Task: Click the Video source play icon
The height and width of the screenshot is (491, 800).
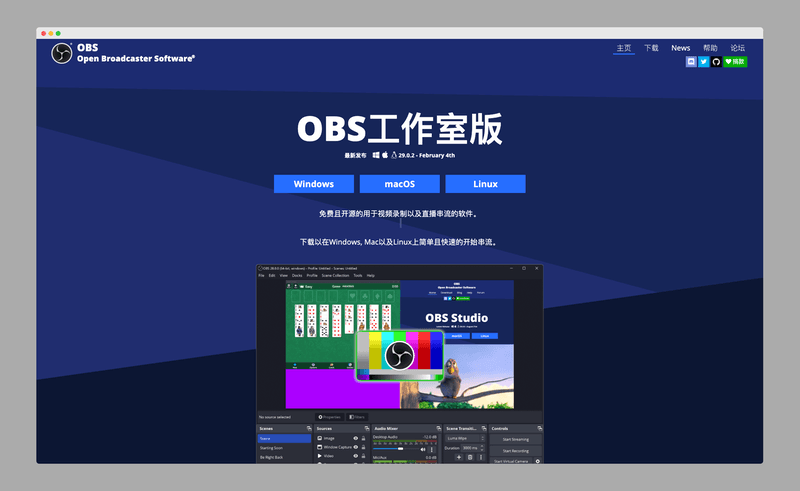Action: point(319,456)
